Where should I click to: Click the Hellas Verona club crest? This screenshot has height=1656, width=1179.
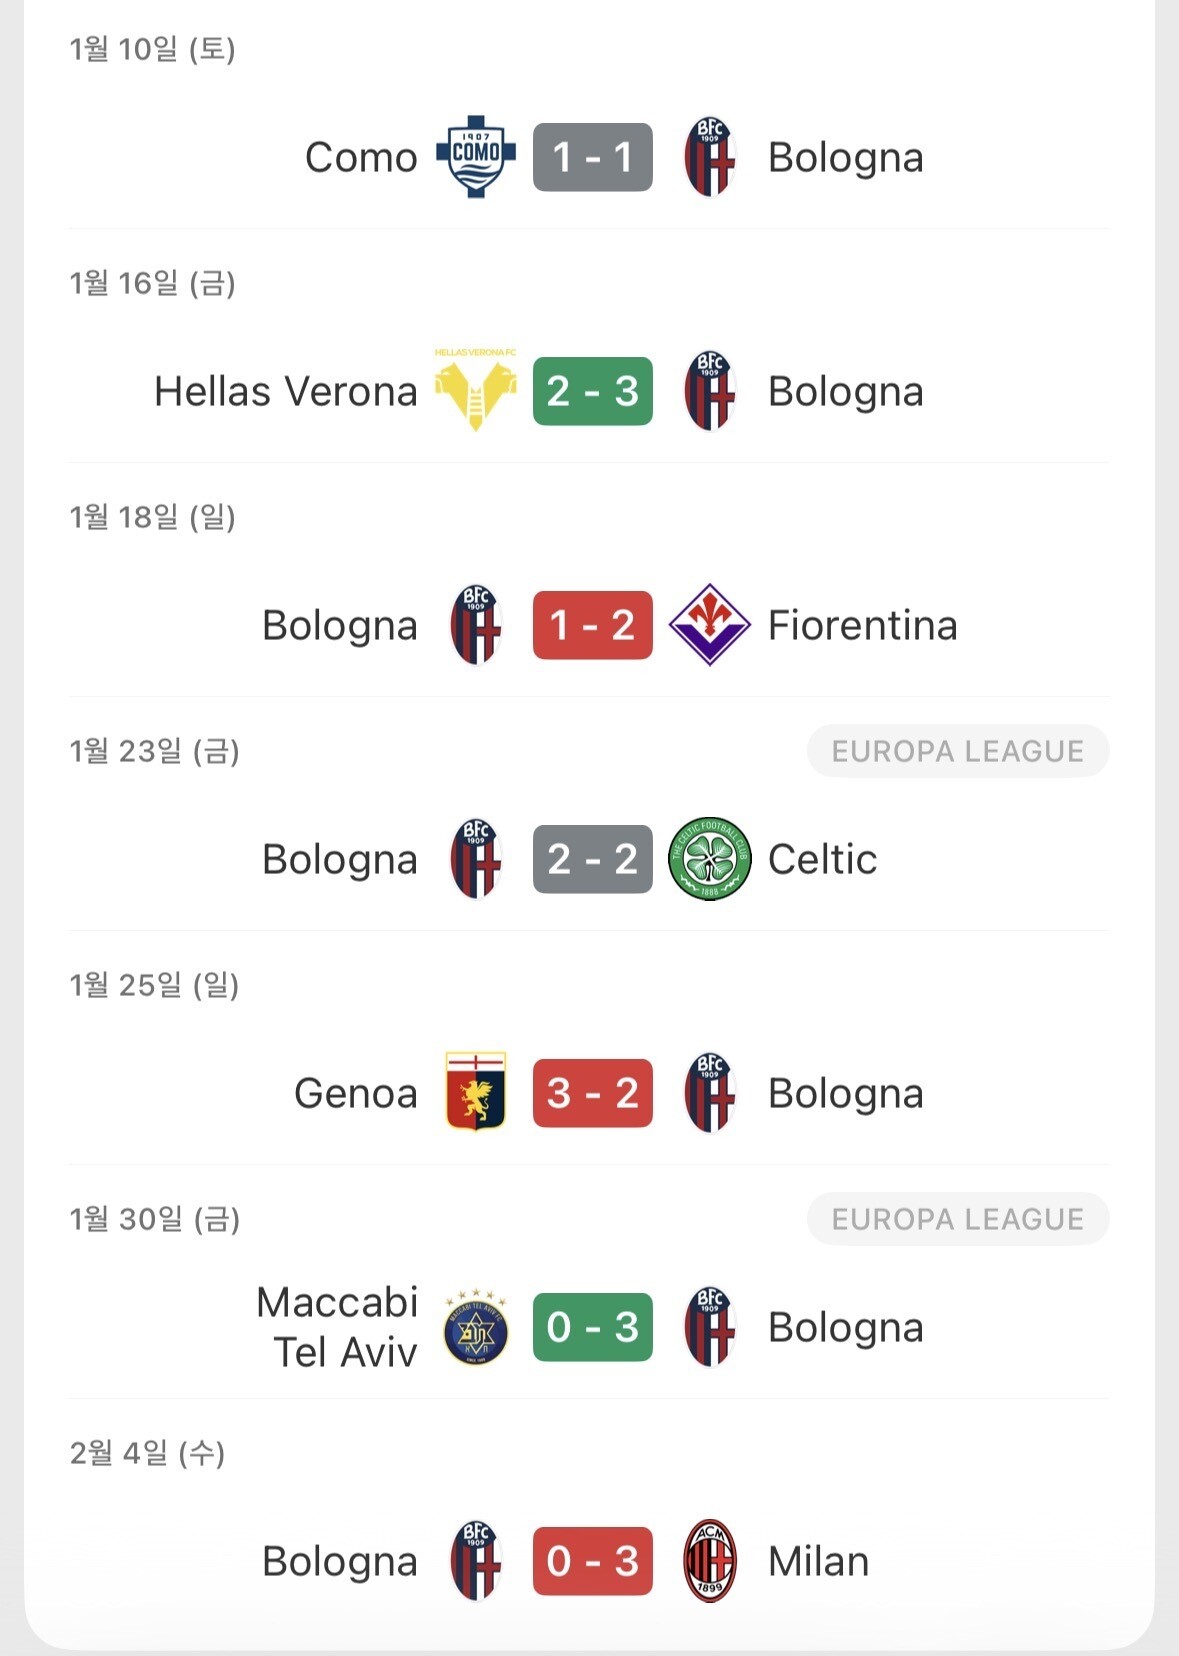(x=476, y=393)
